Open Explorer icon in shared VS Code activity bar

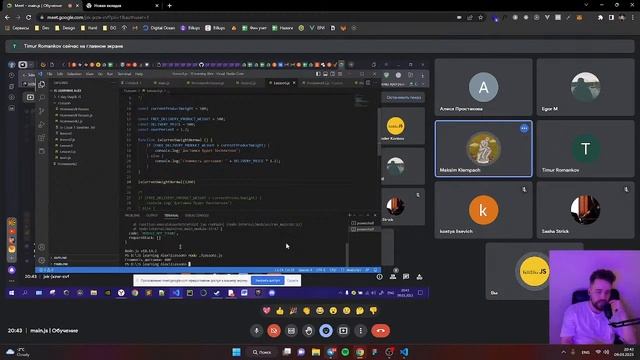click(42, 84)
